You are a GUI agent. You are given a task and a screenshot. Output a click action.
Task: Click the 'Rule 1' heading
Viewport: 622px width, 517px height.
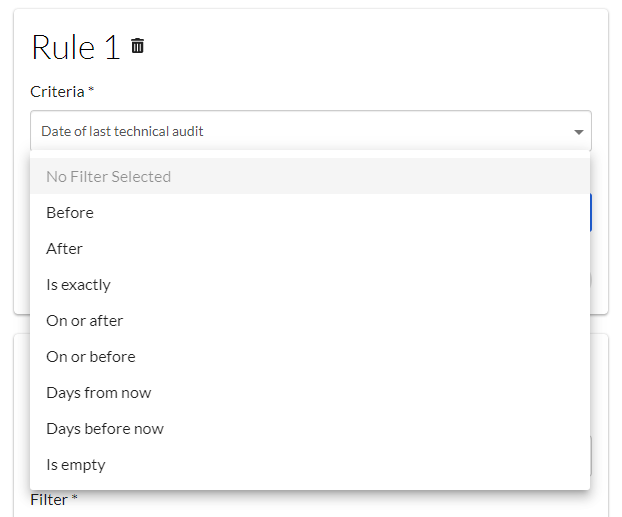(75, 47)
